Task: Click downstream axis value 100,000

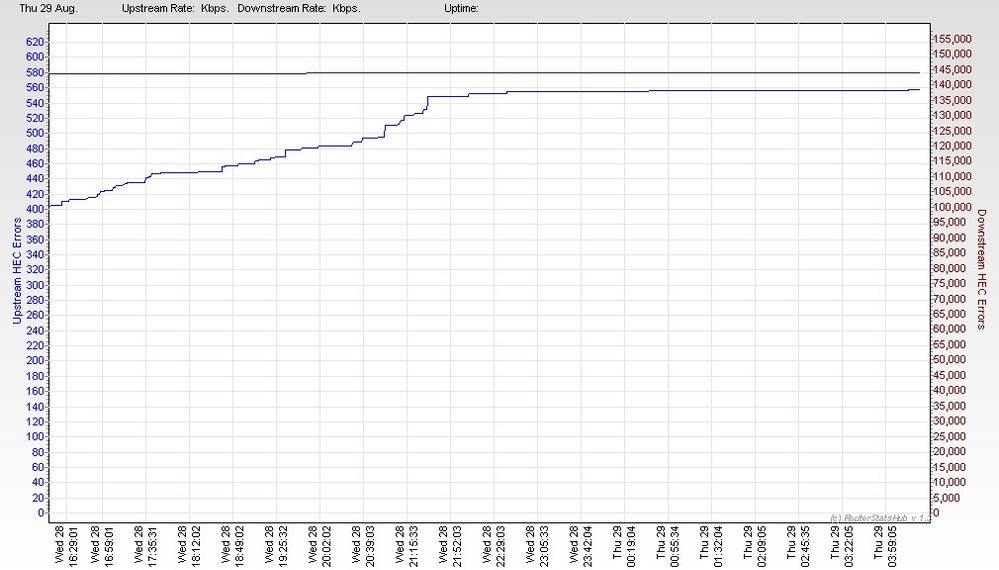Action: coord(952,207)
